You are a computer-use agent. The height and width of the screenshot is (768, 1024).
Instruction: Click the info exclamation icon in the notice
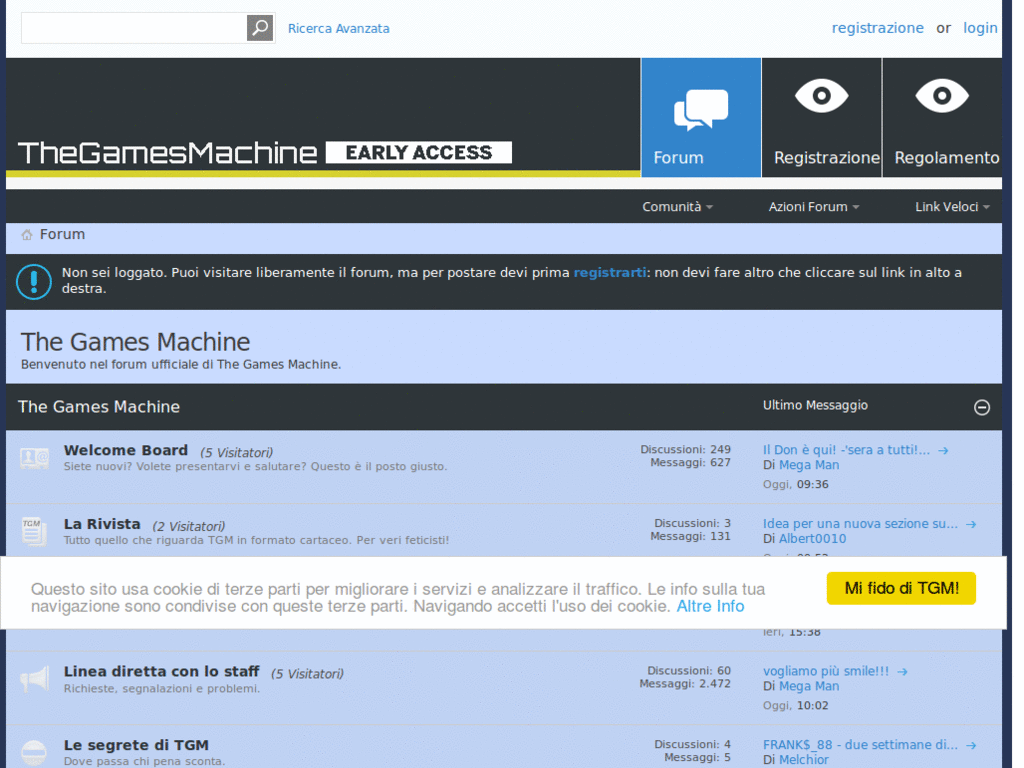[x=33, y=281]
